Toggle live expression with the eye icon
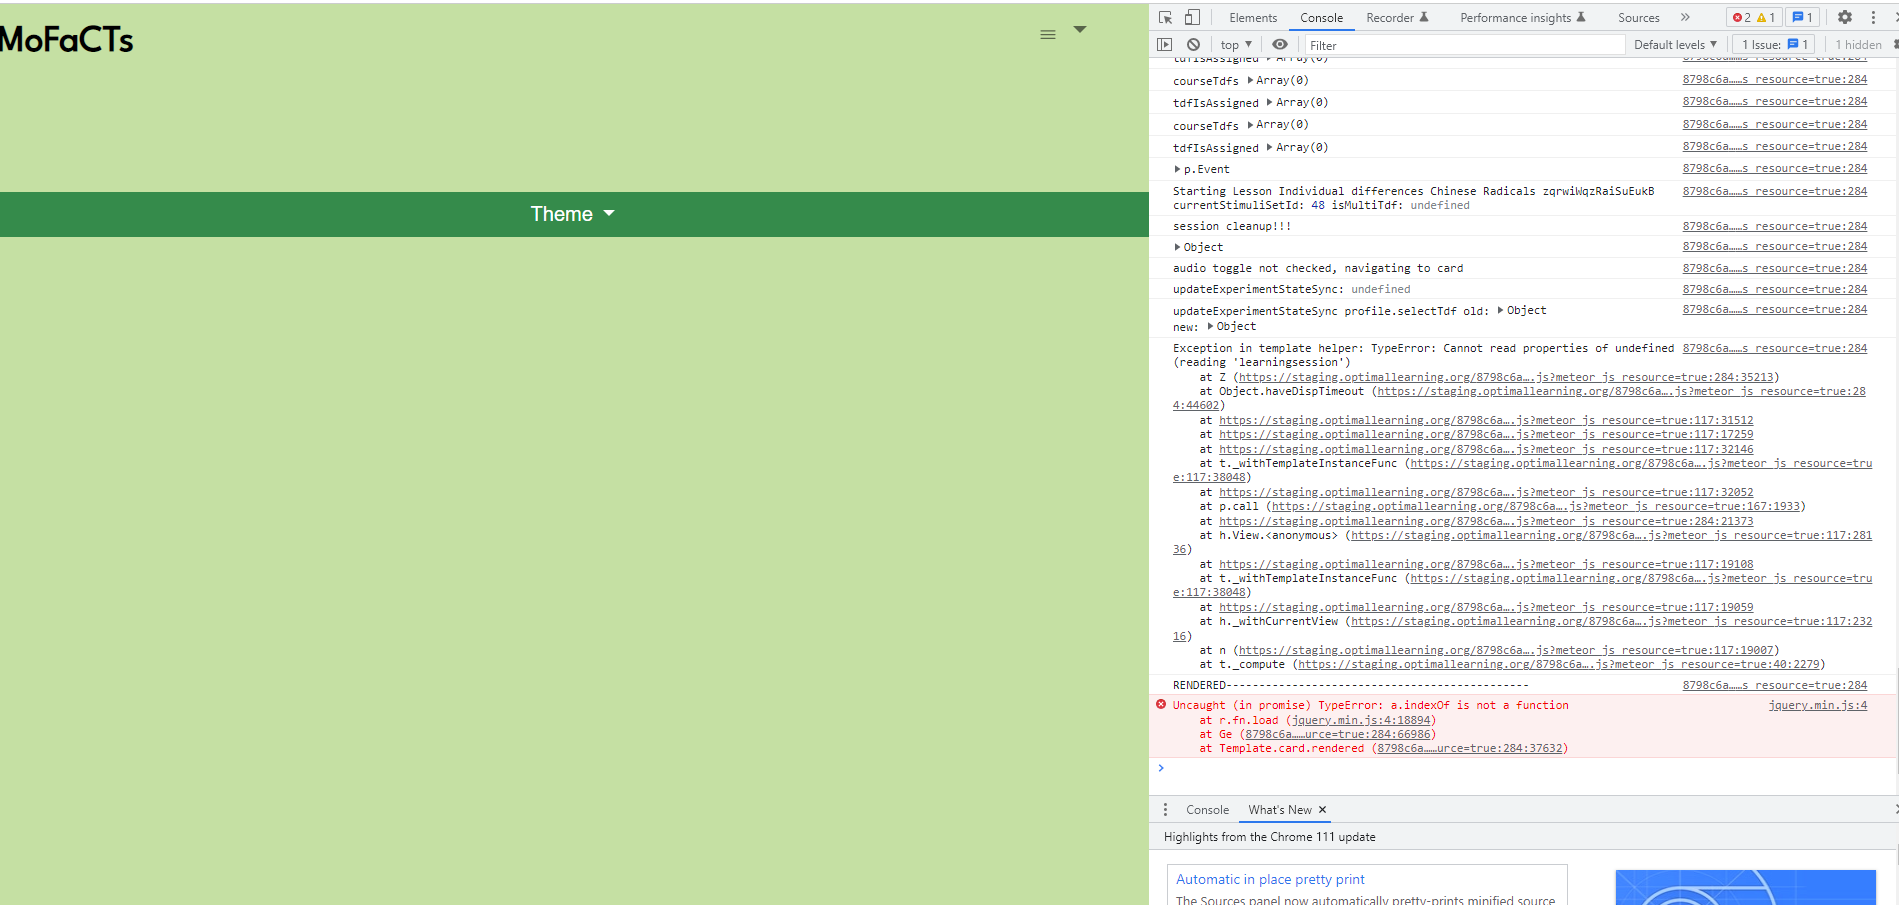Screen dimensions: 1899x905 pyautogui.click(x=1280, y=44)
